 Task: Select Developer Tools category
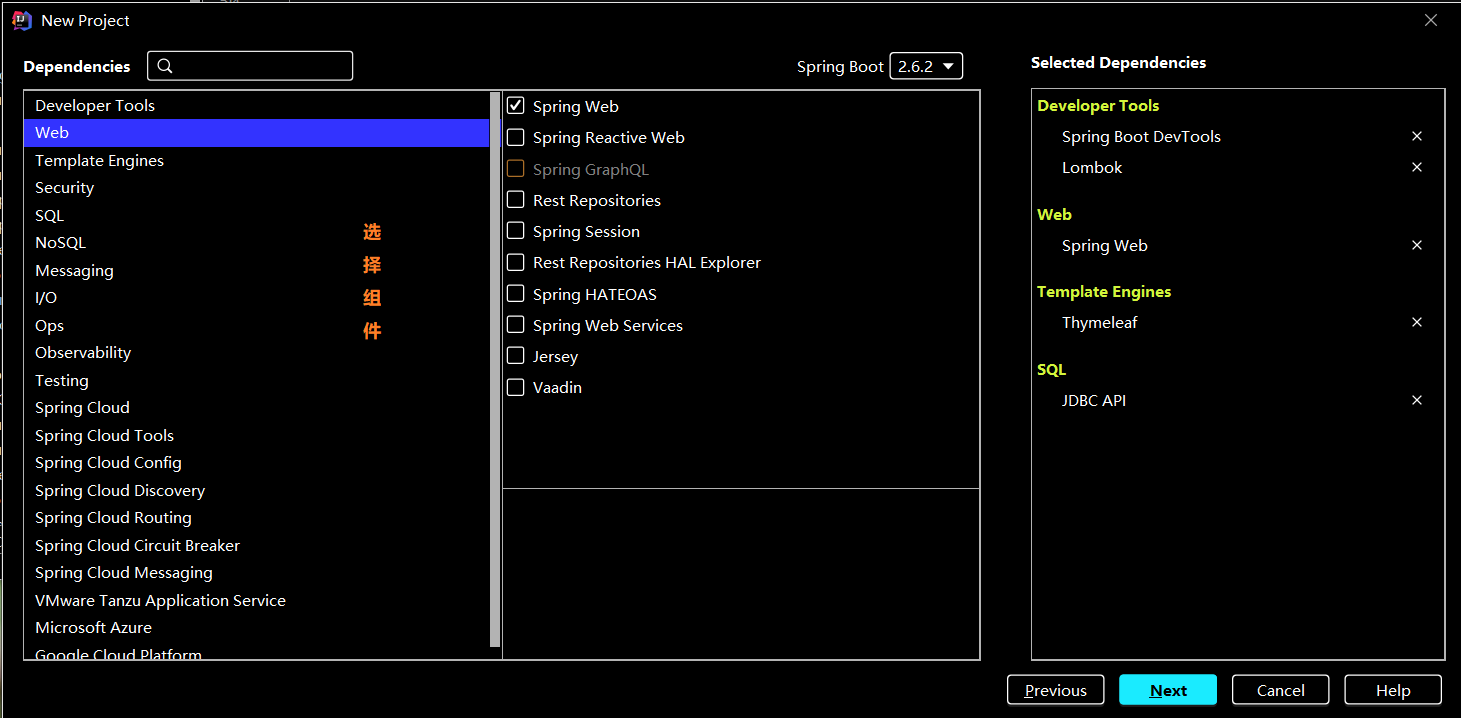pos(256,105)
